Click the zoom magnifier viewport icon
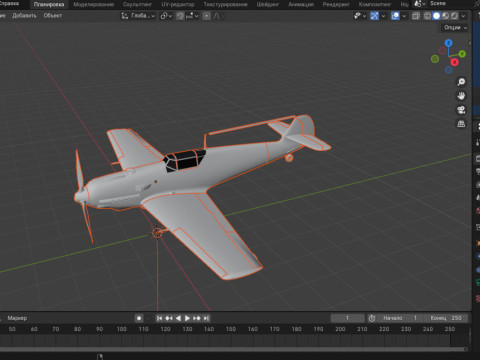Screen dimensions: 480x360 click(461, 82)
